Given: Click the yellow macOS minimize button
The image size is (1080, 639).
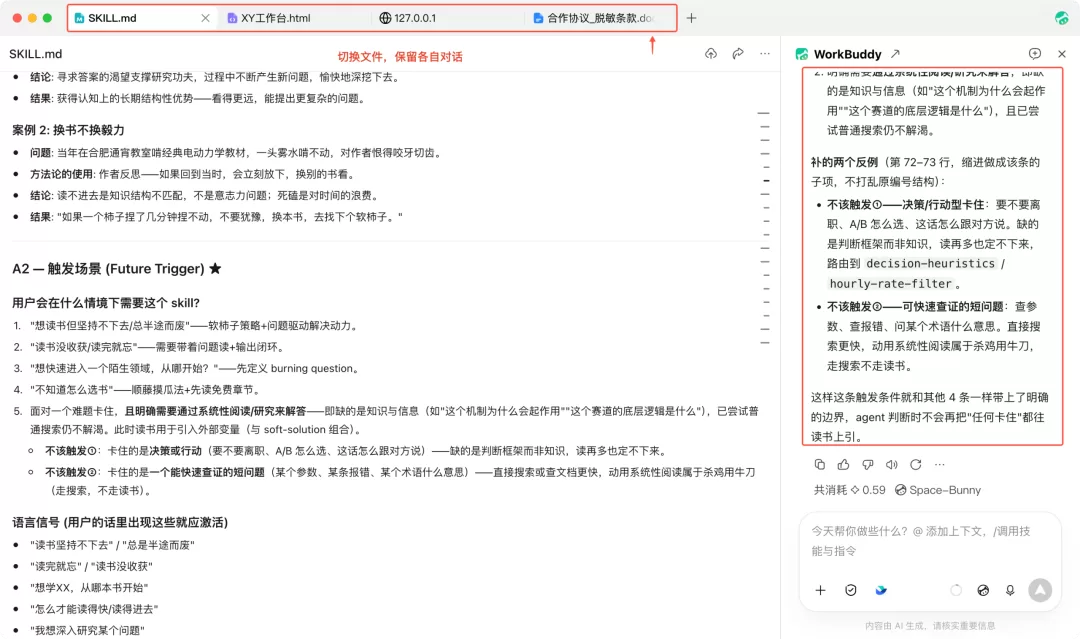Looking at the screenshot, I should click(x=32, y=18).
